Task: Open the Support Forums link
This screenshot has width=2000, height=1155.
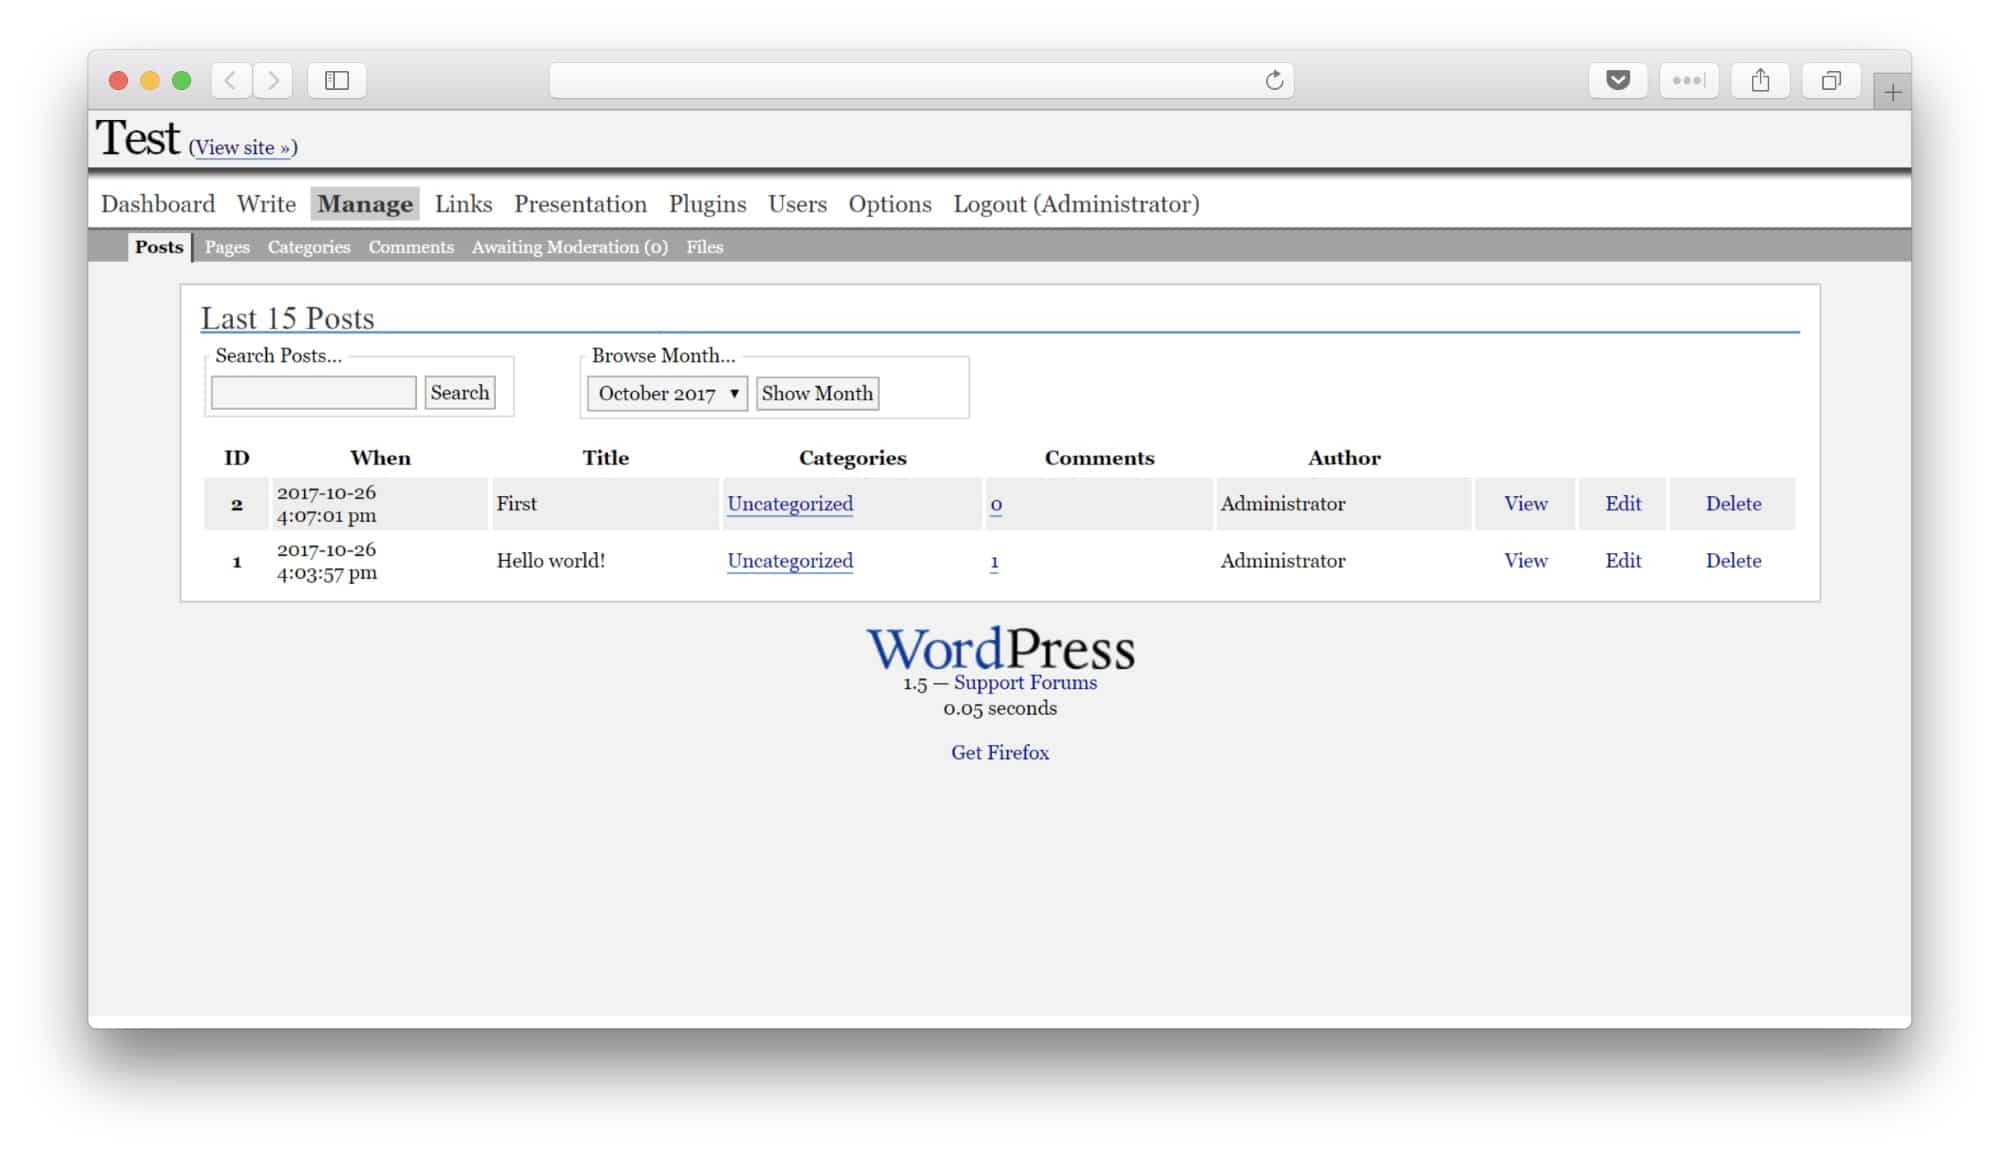Action: pyautogui.click(x=1025, y=682)
